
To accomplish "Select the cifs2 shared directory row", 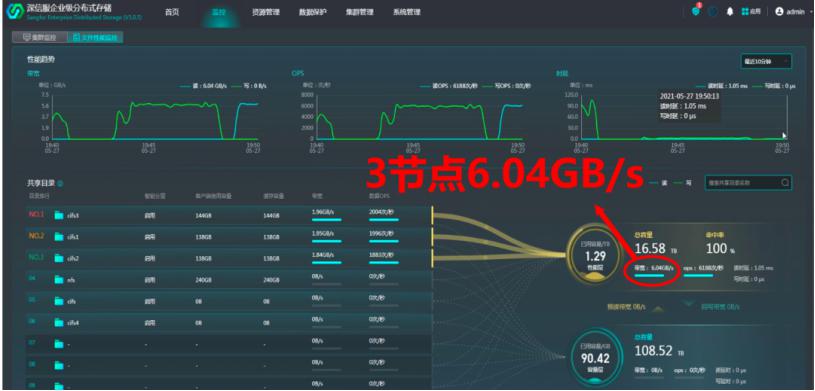I will click(x=229, y=258).
